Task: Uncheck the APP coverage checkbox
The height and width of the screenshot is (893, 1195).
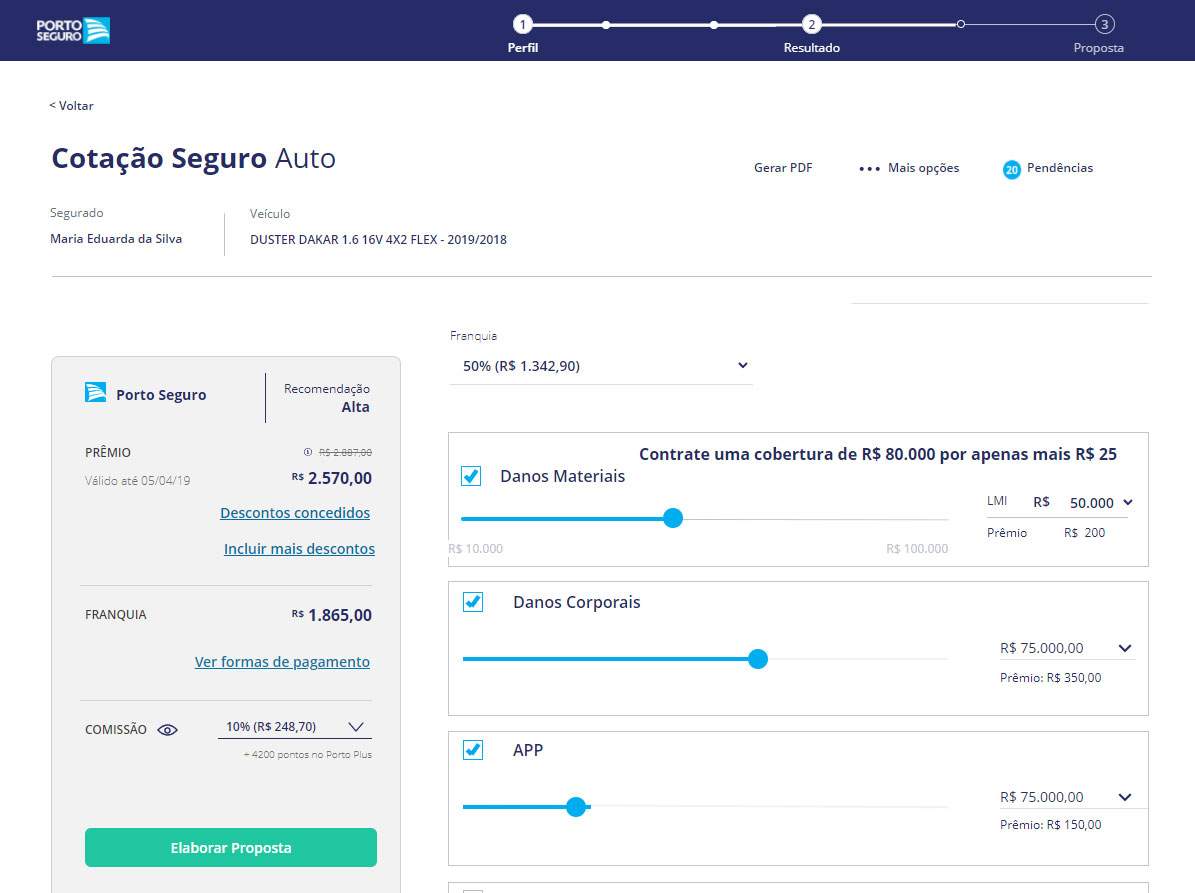Action: coord(471,749)
